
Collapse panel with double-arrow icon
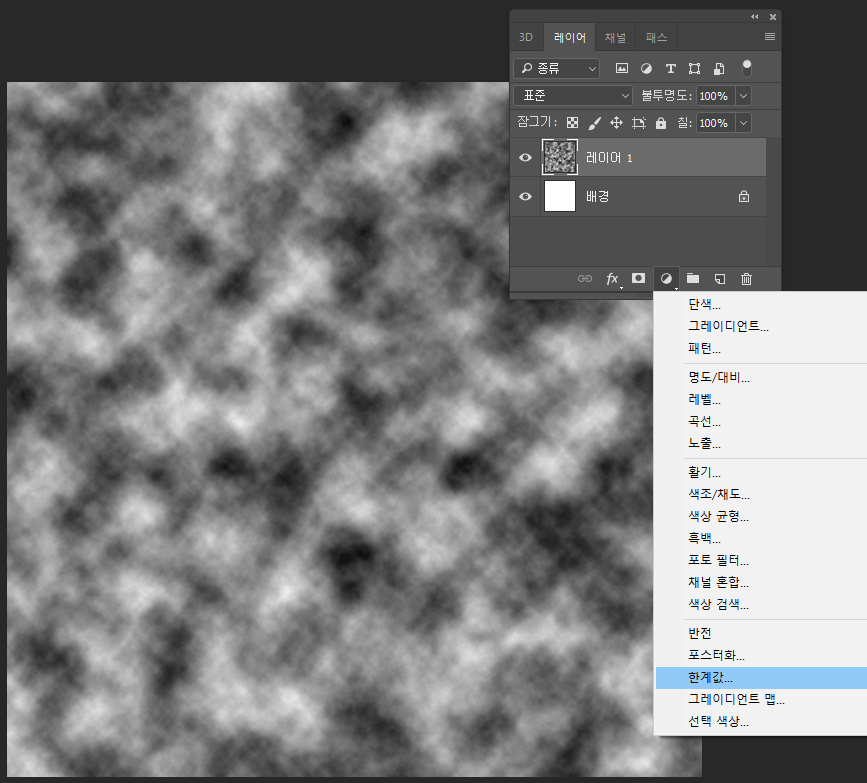[x=755, y=17]
